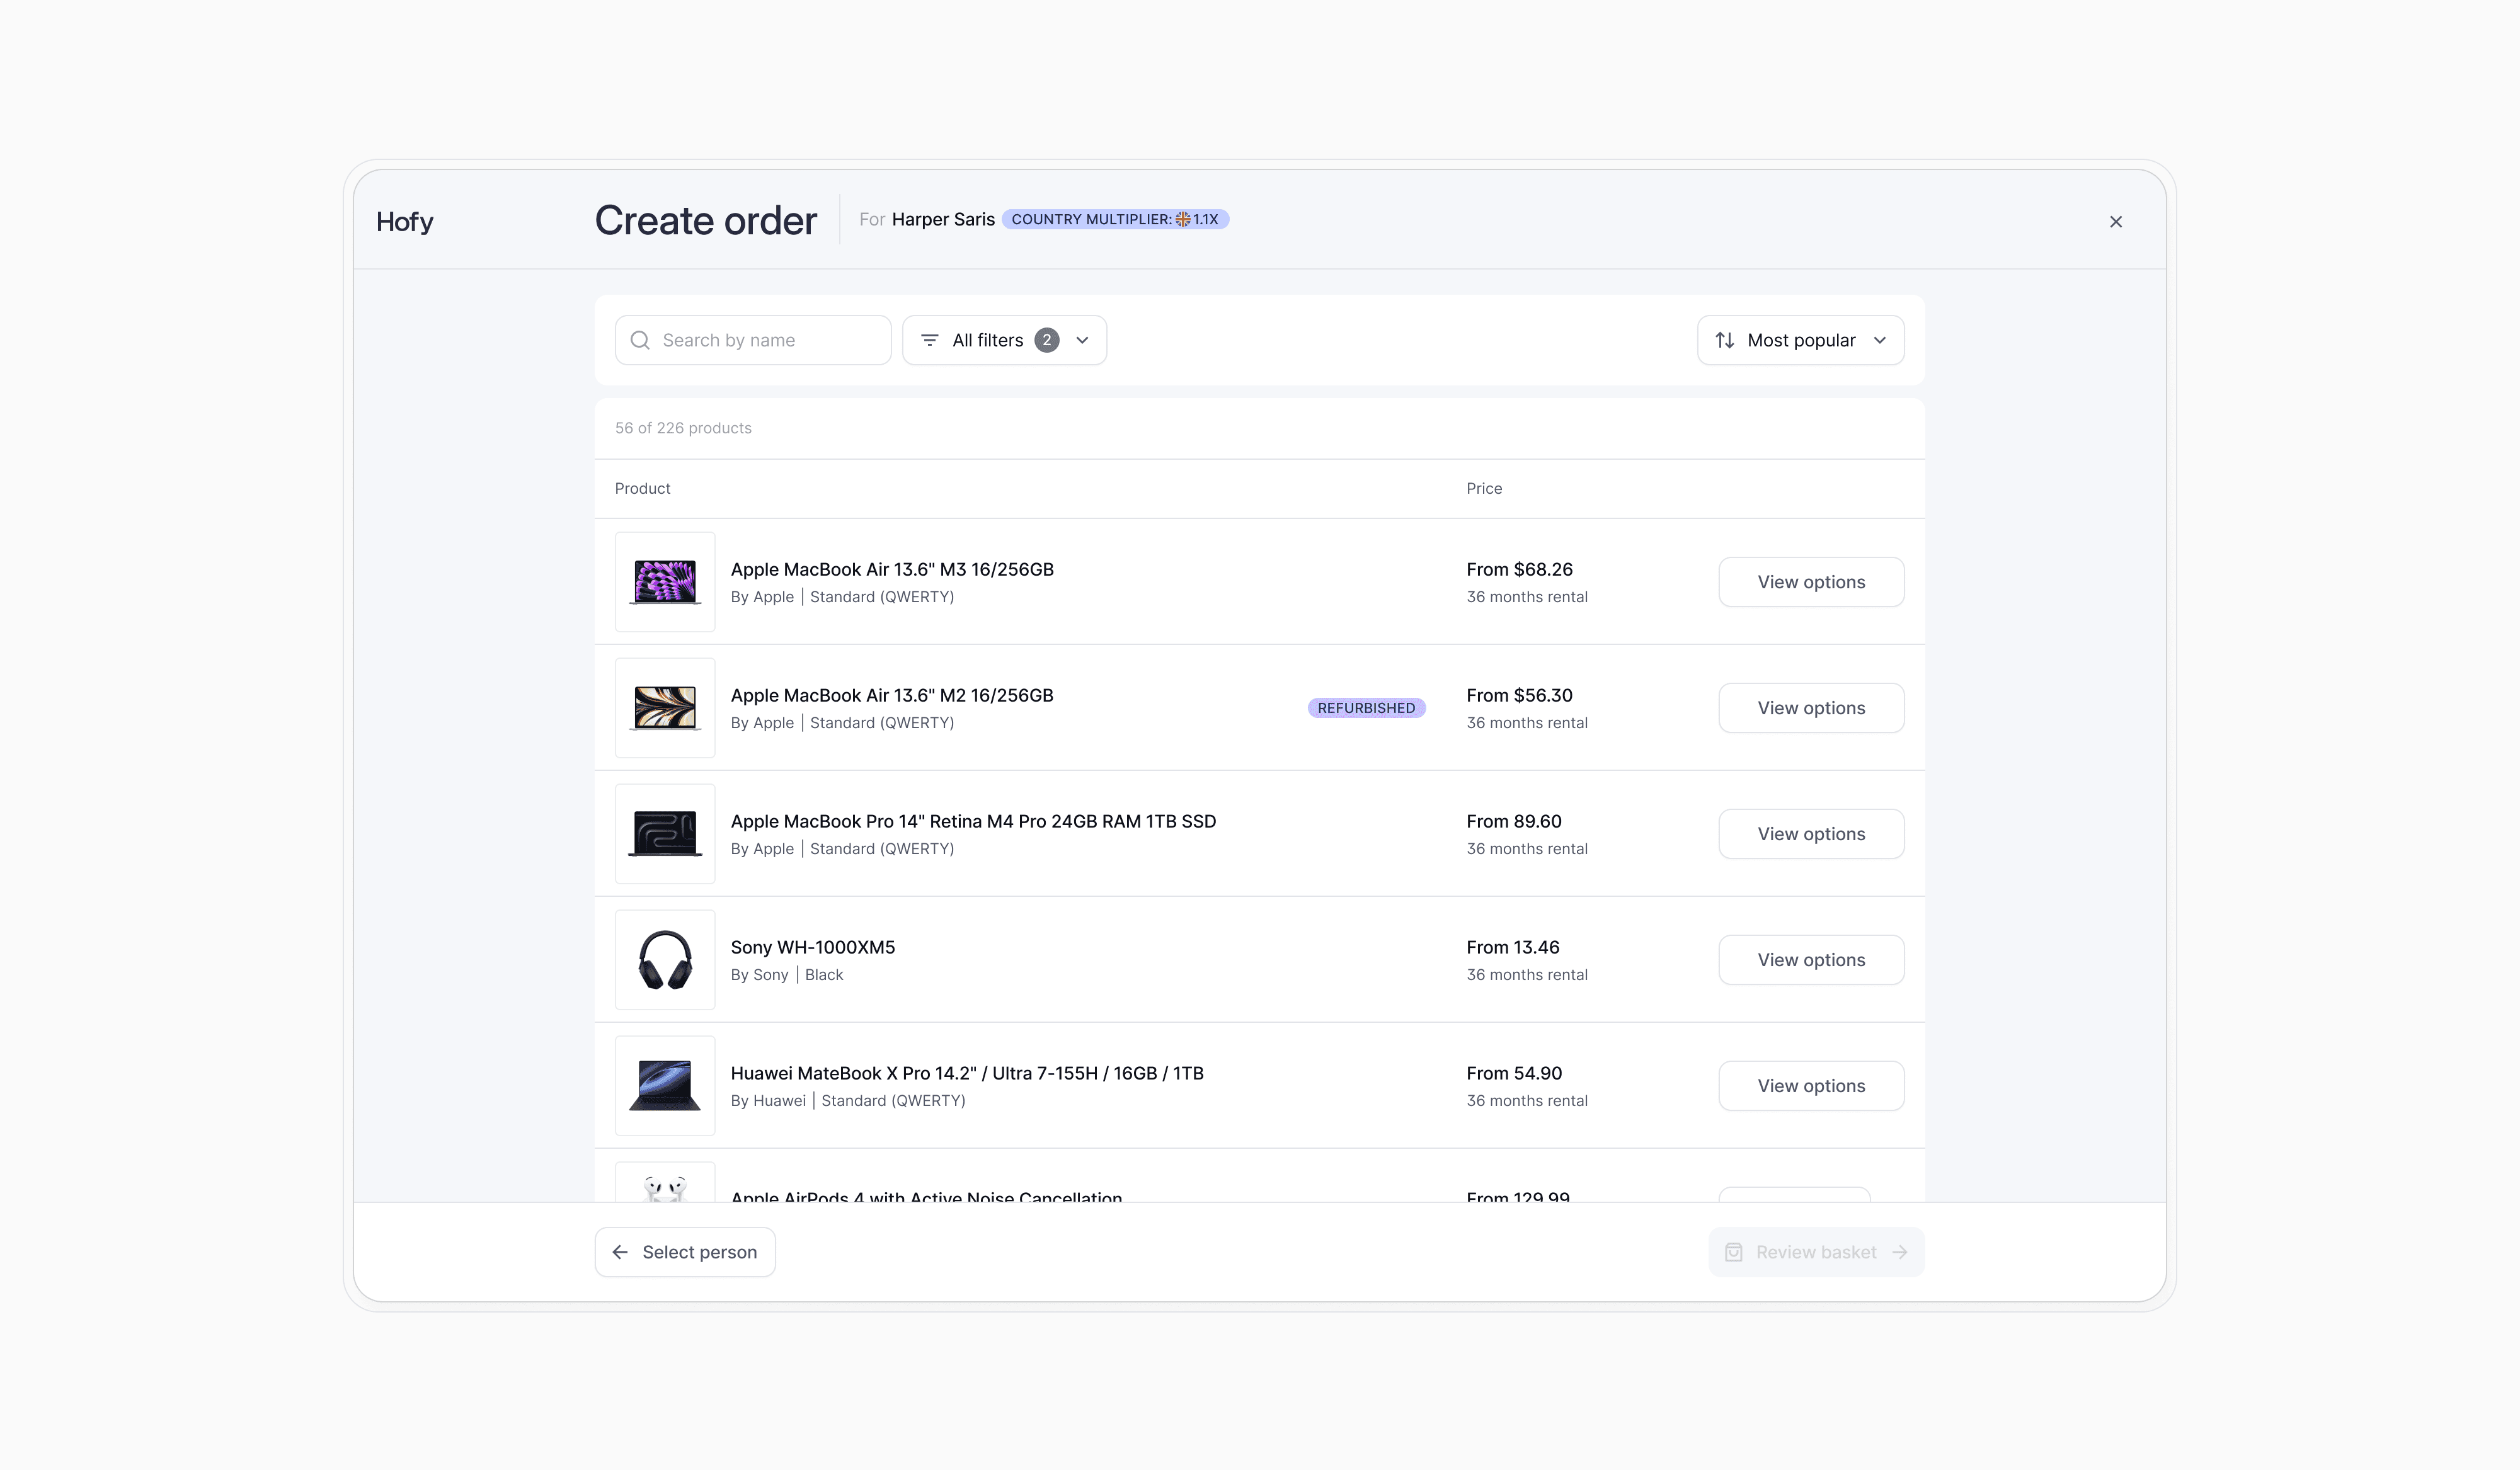This screenshot has width=2520, height=1470.
Task: Click the country flag in multiplier badge
Action: click(1183, 219)
